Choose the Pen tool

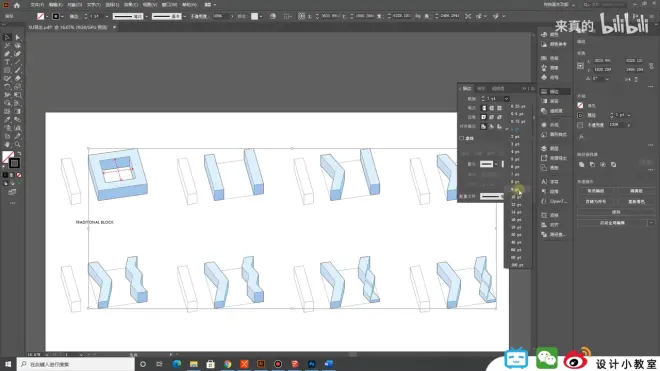click(x=7, y=54)
